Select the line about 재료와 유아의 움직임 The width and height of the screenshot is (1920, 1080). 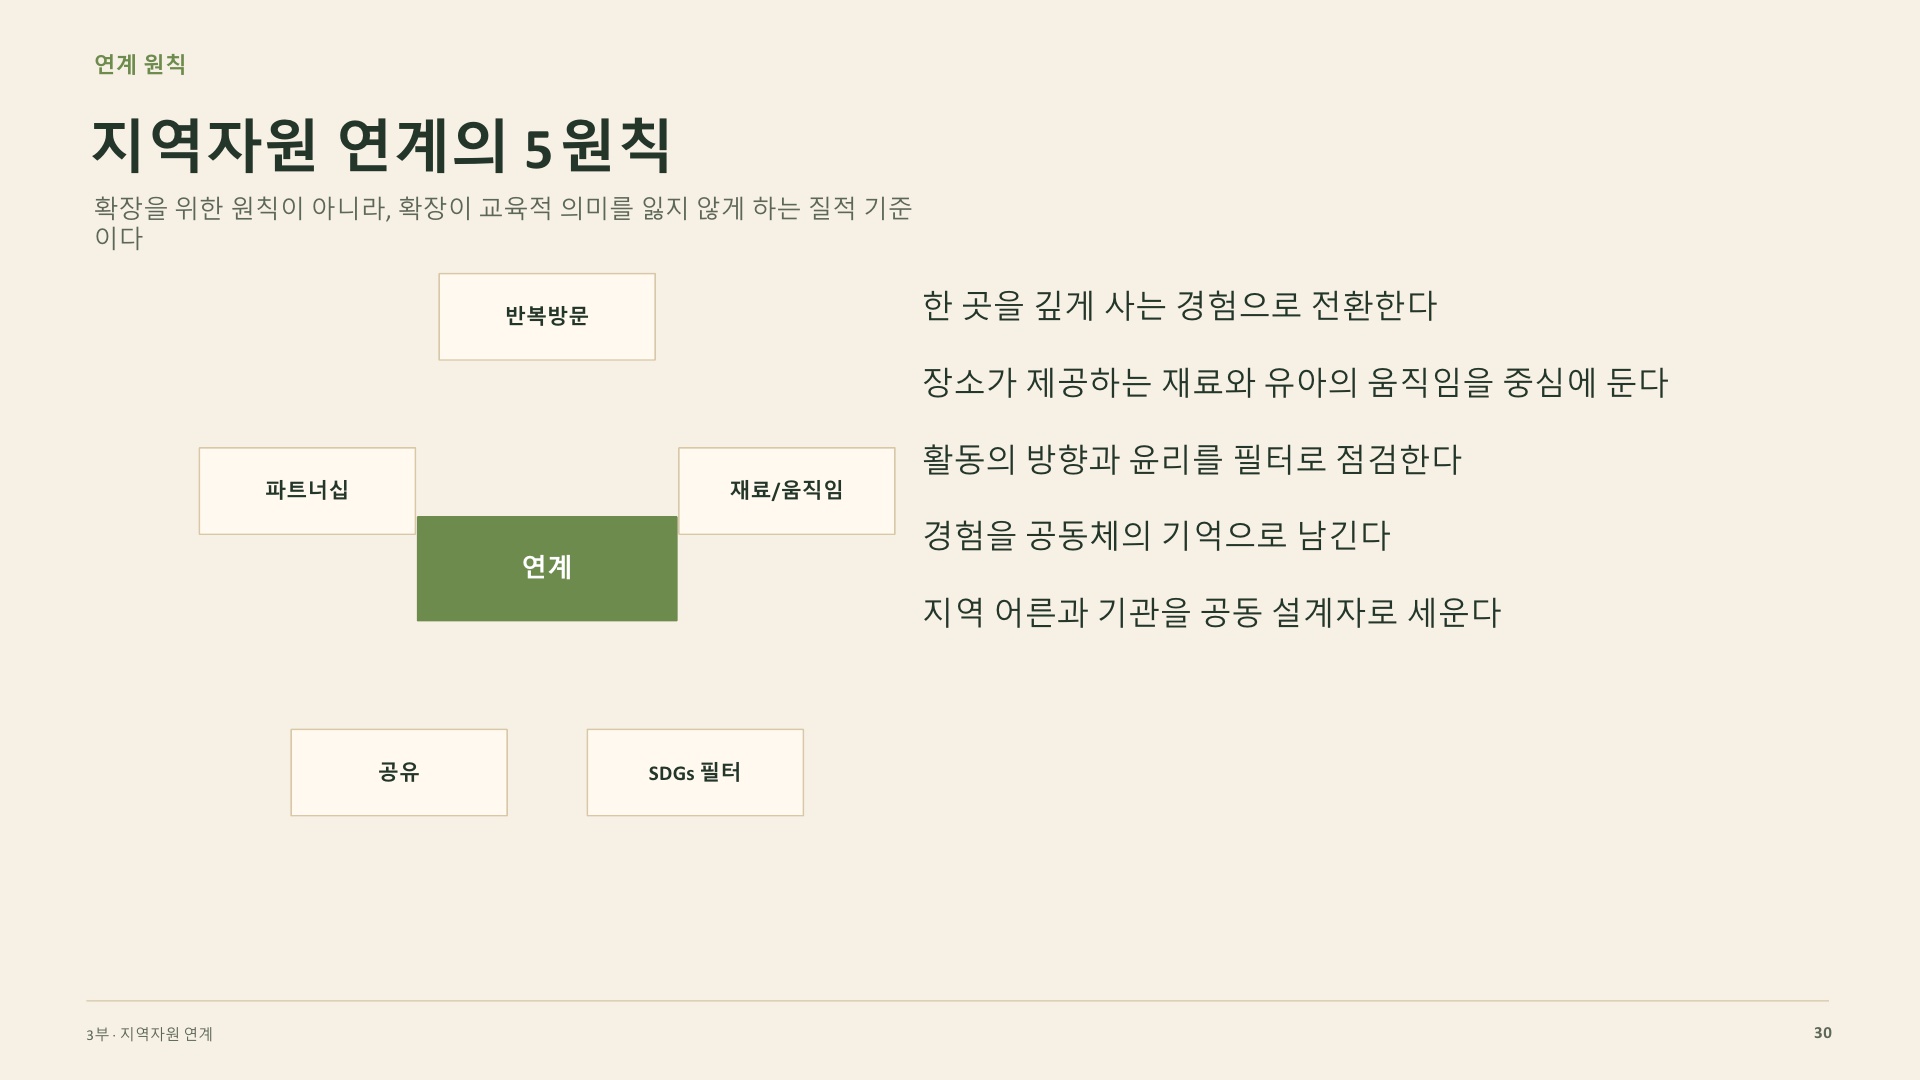[1295, 383]
